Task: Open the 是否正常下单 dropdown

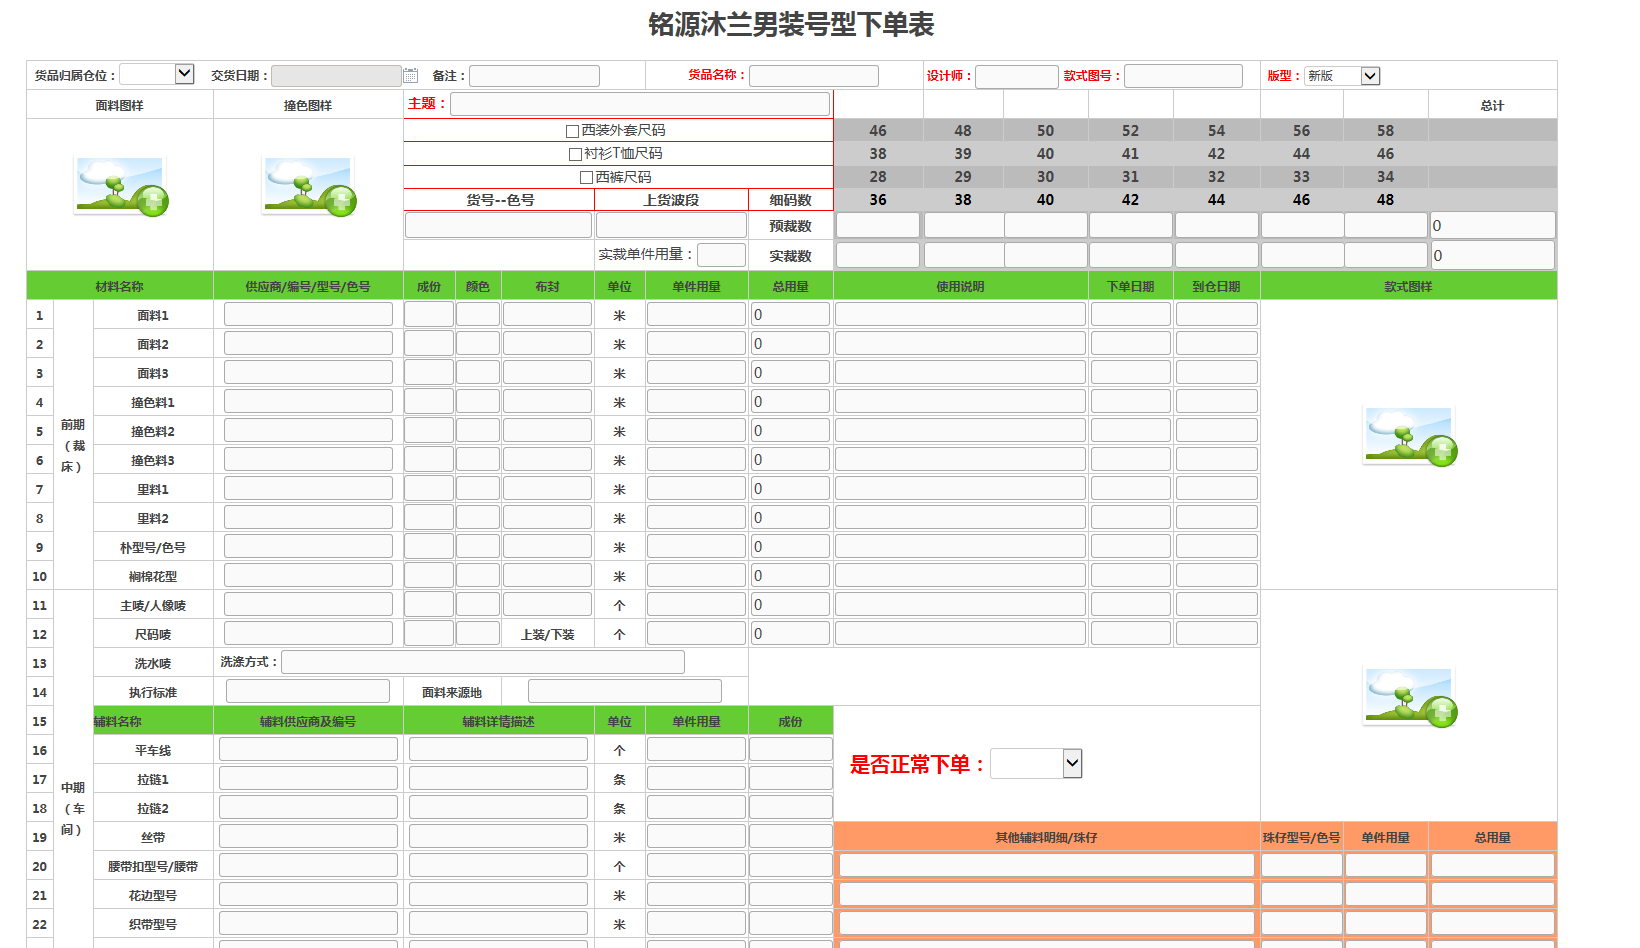Action: pos(1036,764)
